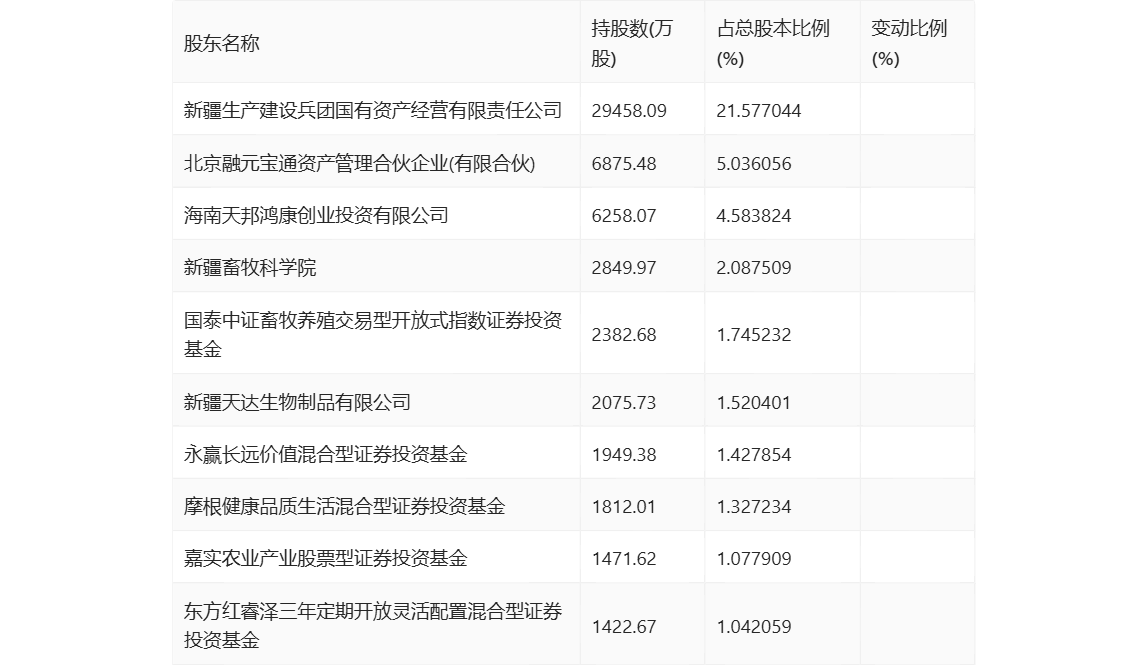
Task: Select the percentage 4.583824
Action: (753, 216)
